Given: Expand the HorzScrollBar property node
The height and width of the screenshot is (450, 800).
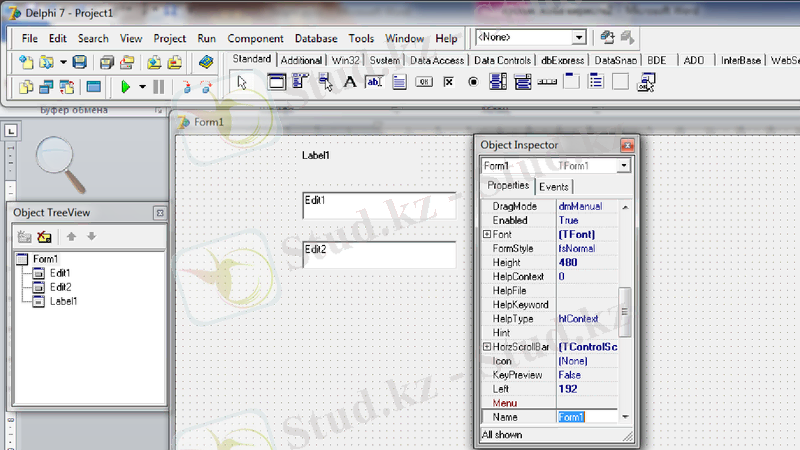Looking at the screenshot, I should (x=487, y=346).
